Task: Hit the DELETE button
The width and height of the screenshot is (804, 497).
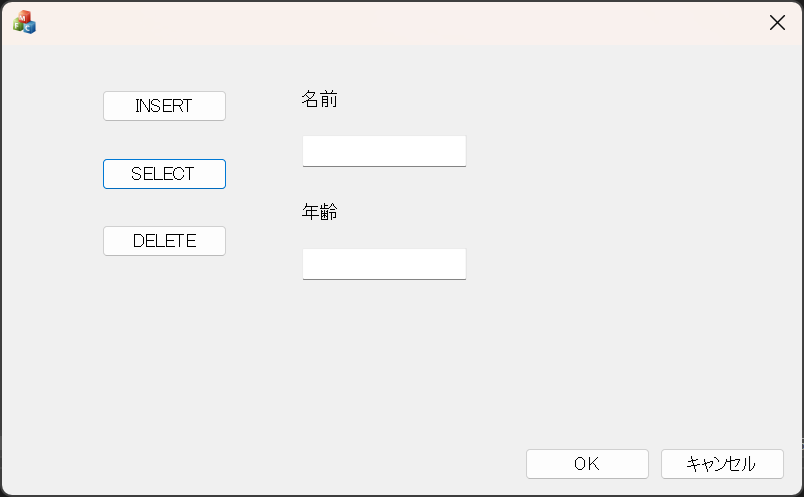Action: pos(164,241)
